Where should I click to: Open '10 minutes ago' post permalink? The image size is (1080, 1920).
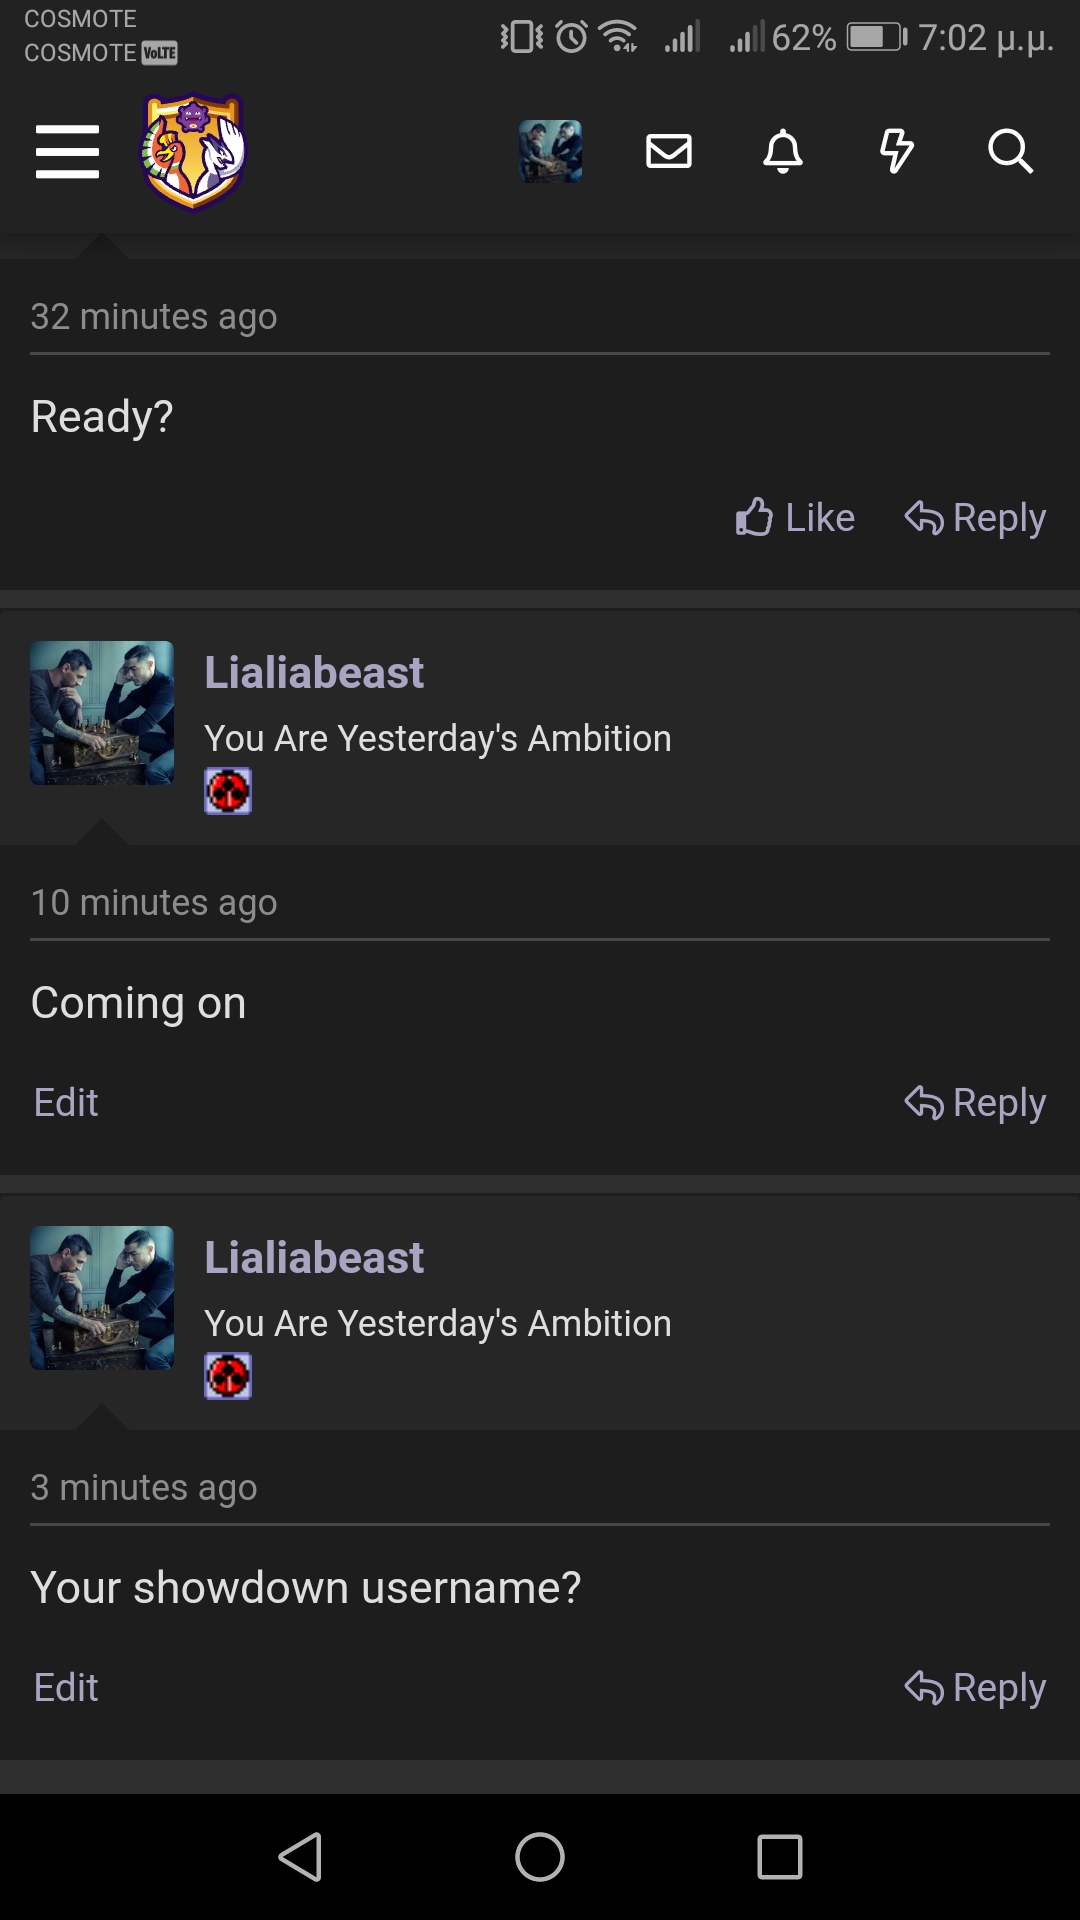pos(154,902)
